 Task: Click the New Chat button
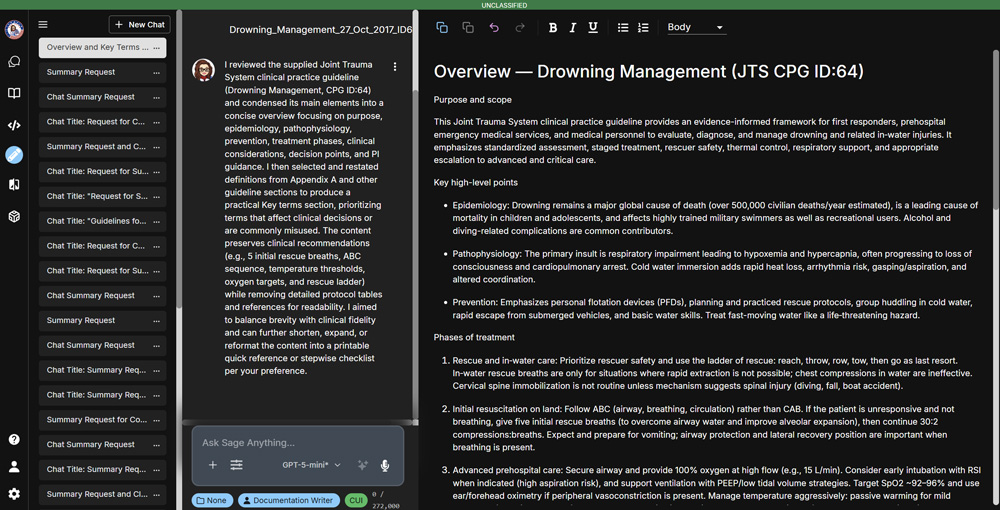click(139, 25)
